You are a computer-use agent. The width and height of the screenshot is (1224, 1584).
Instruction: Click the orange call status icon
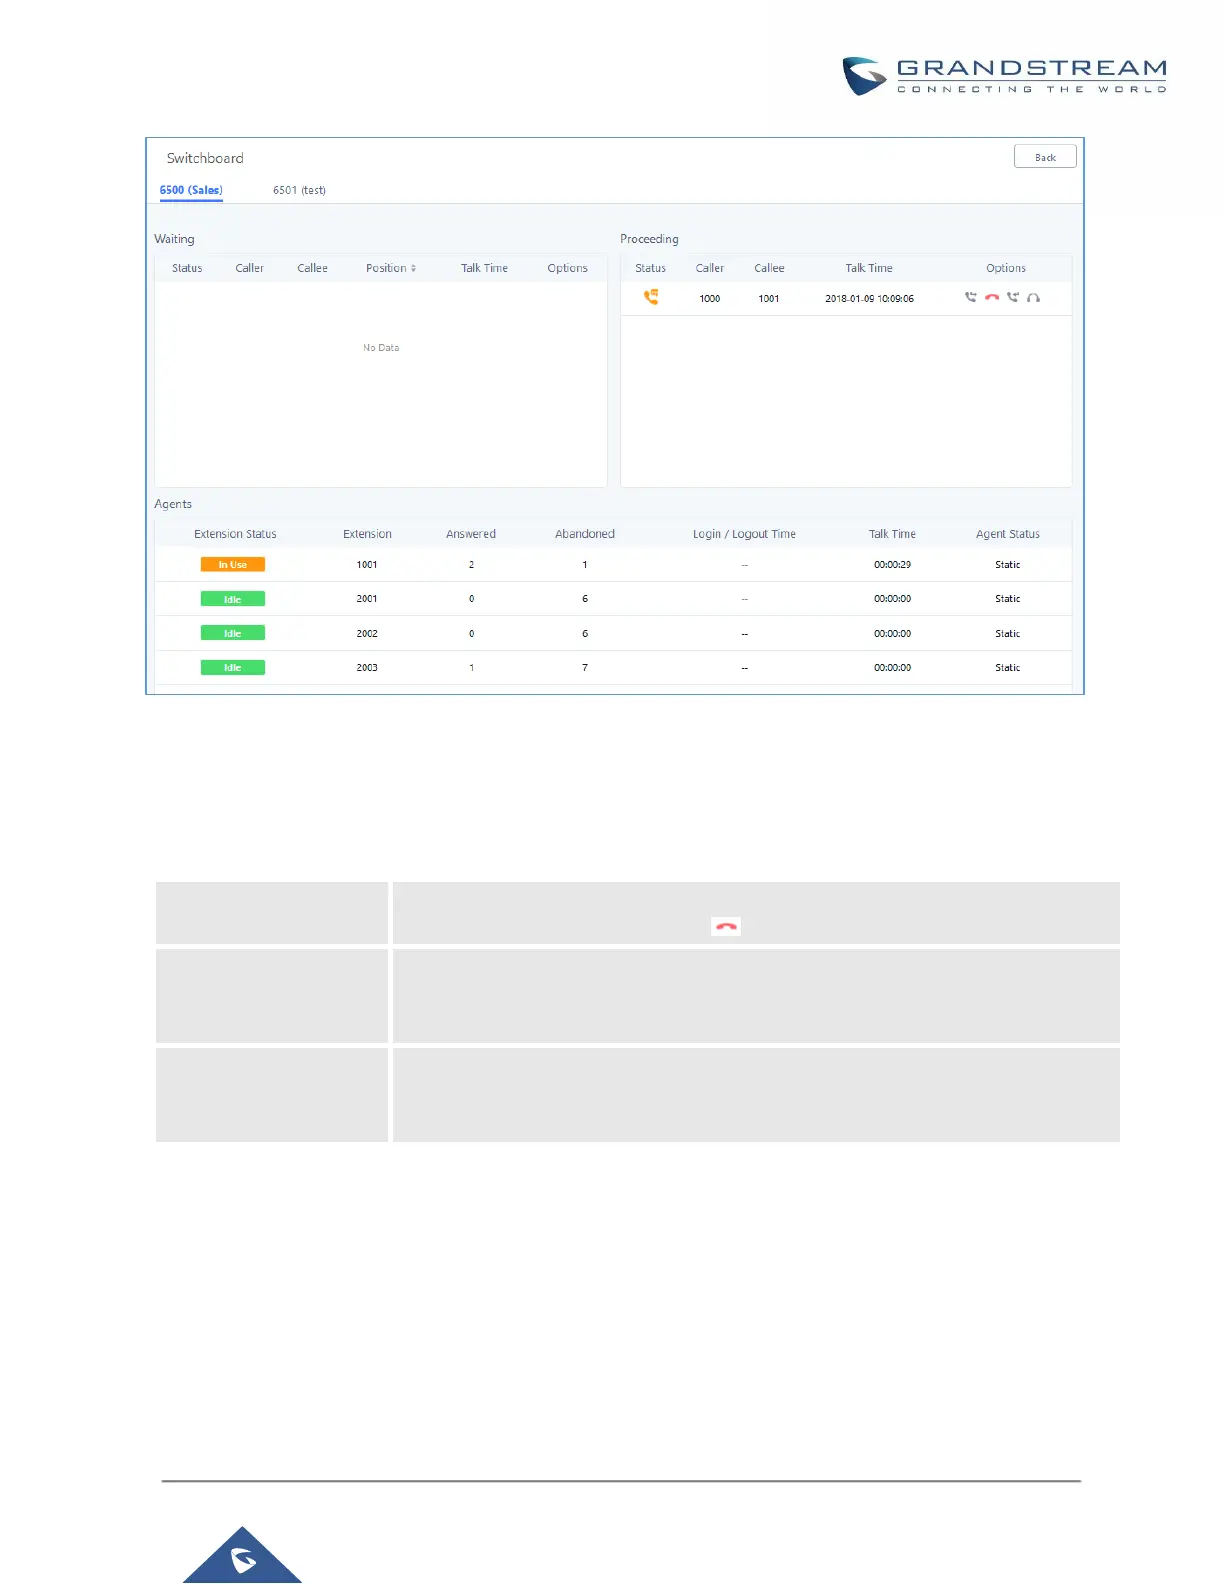pos(651,297)
